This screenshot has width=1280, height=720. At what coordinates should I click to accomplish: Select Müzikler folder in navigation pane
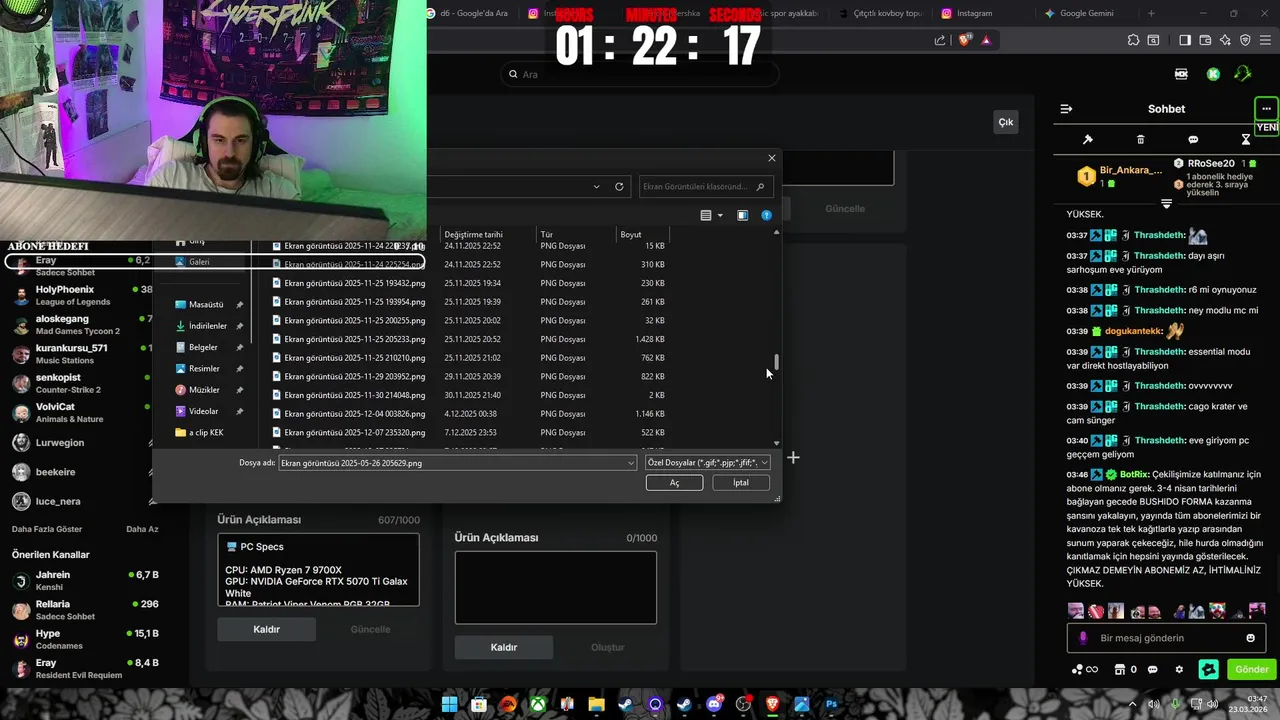[204, 390]
